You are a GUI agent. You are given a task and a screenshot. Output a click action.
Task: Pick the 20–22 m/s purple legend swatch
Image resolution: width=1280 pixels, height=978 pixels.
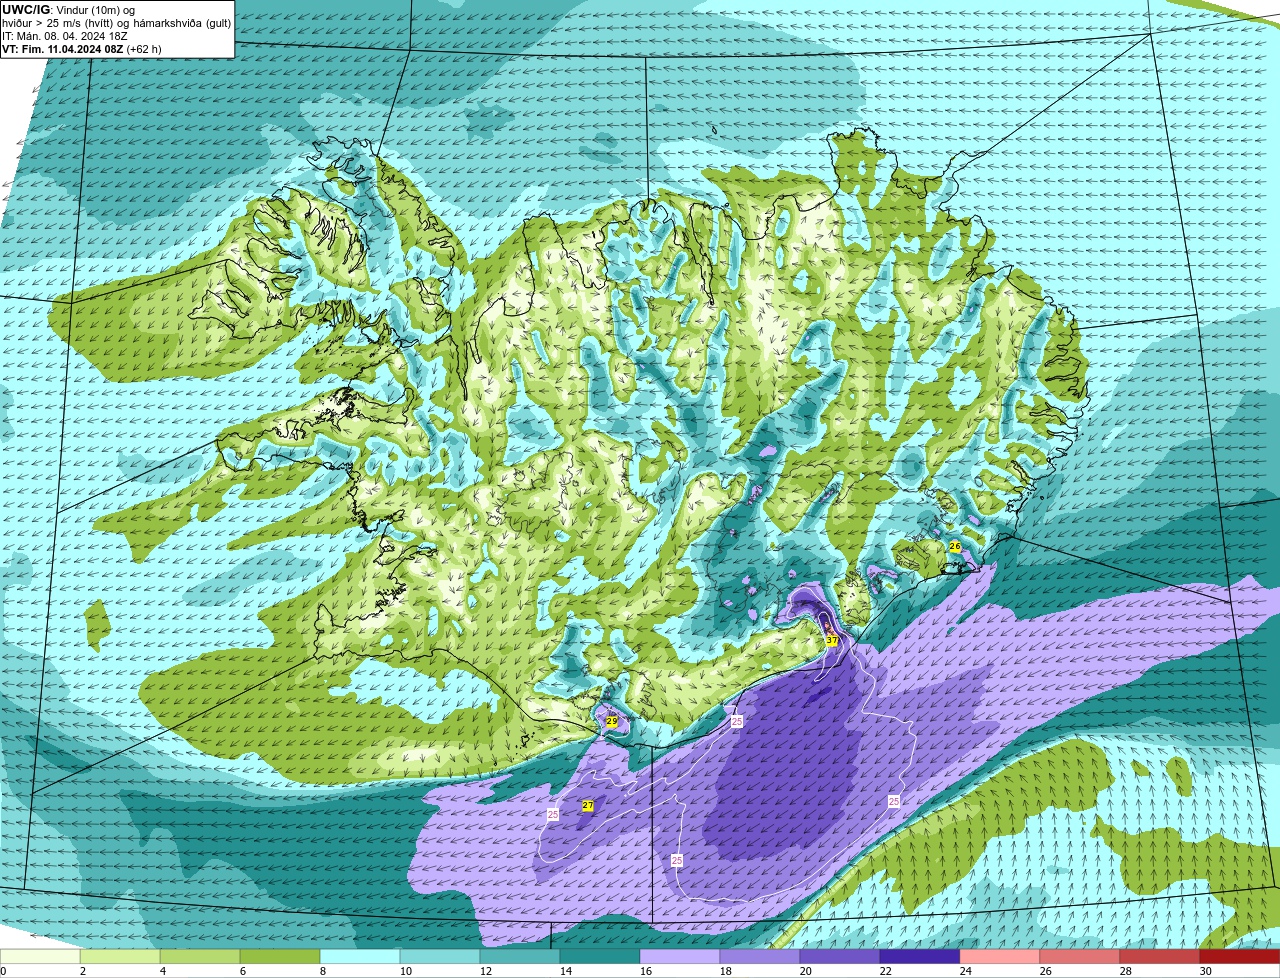coord(840,957)
